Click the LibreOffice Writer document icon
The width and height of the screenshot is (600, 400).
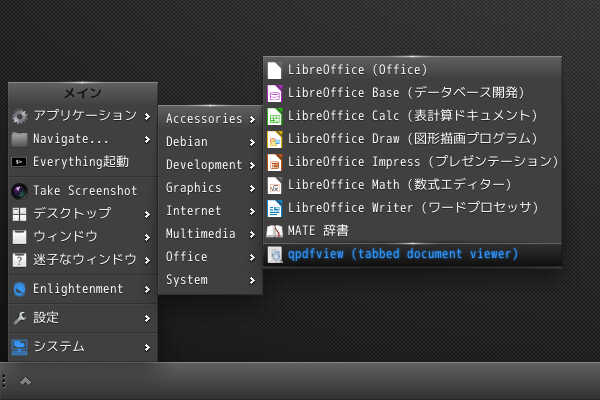(x=274, y=208)
